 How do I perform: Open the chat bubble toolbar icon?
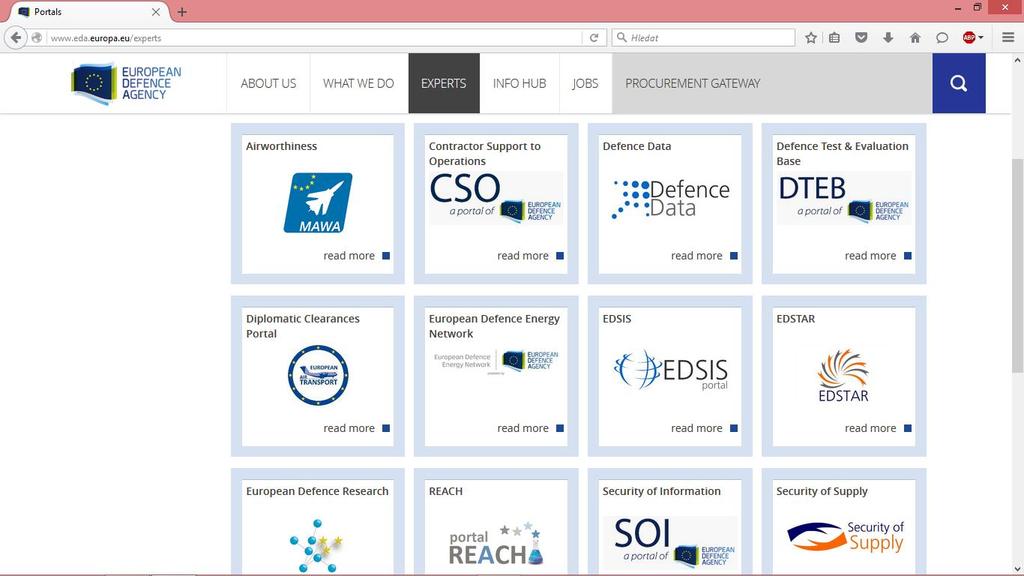pos(942,38)
